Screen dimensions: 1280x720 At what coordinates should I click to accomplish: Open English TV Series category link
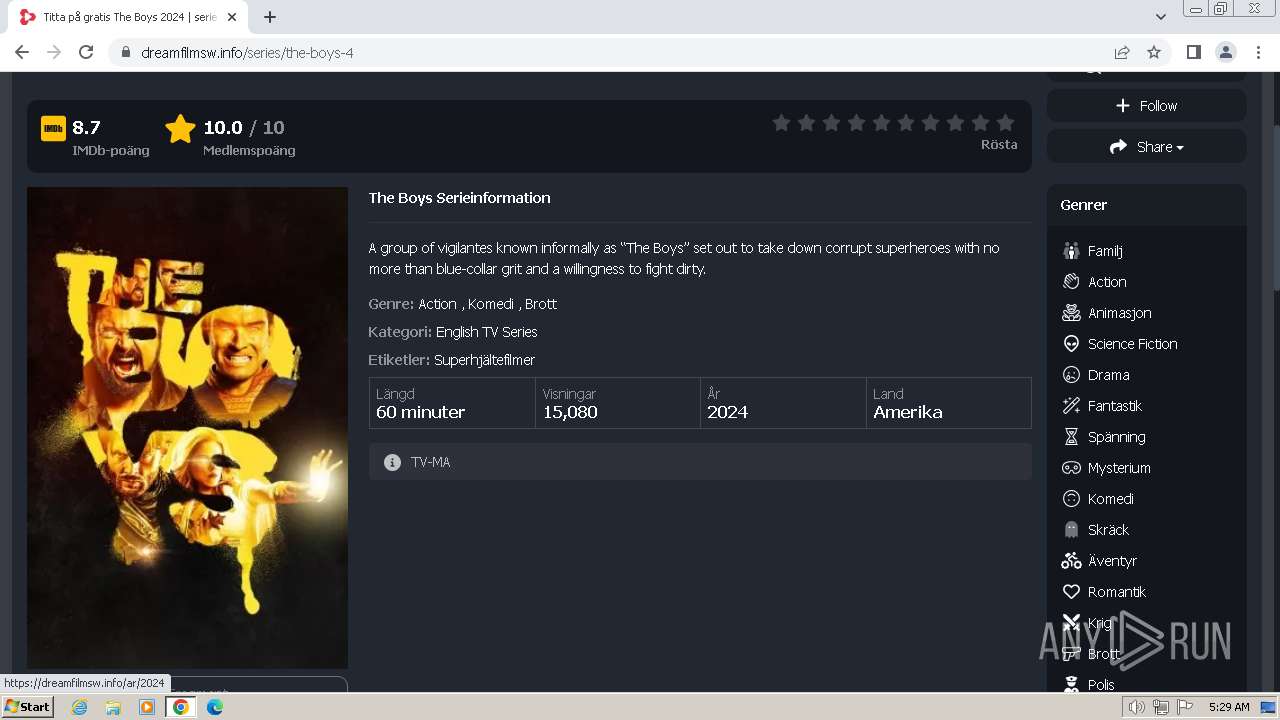click(x=487, y=332)
